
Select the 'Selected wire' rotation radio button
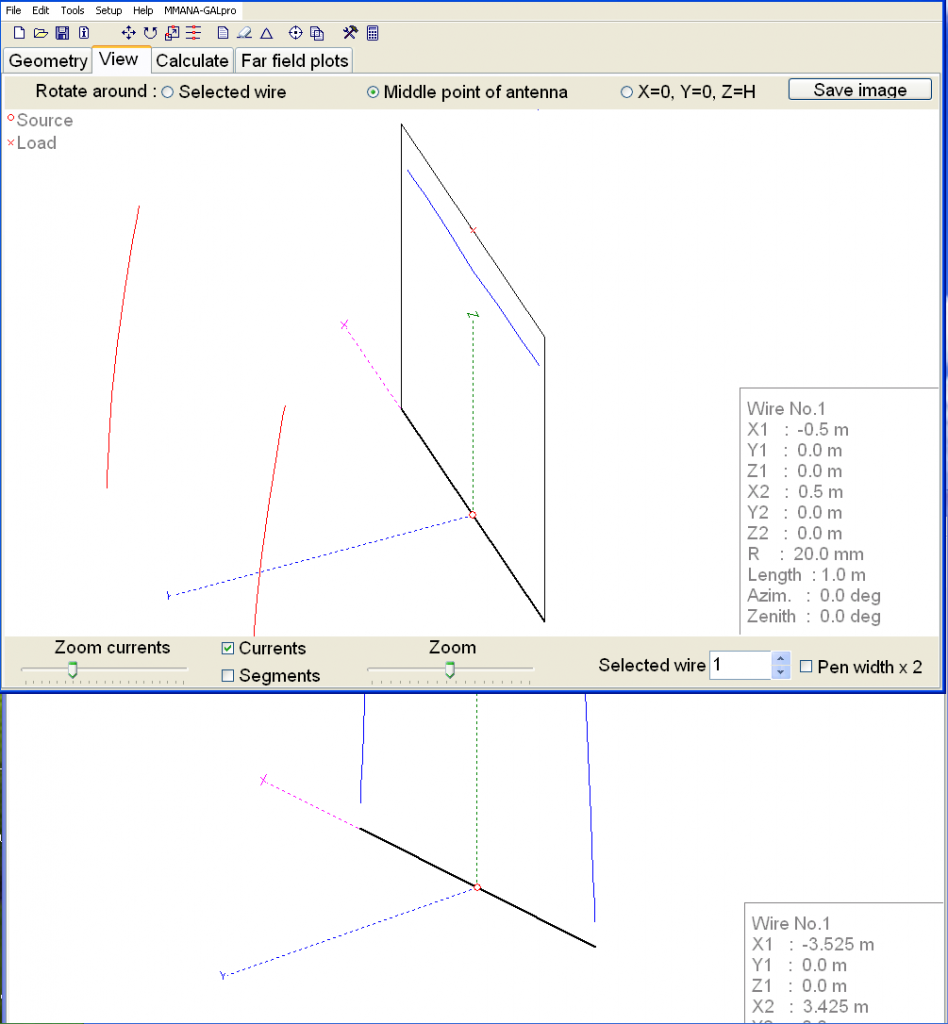click(x=168, y=92)
